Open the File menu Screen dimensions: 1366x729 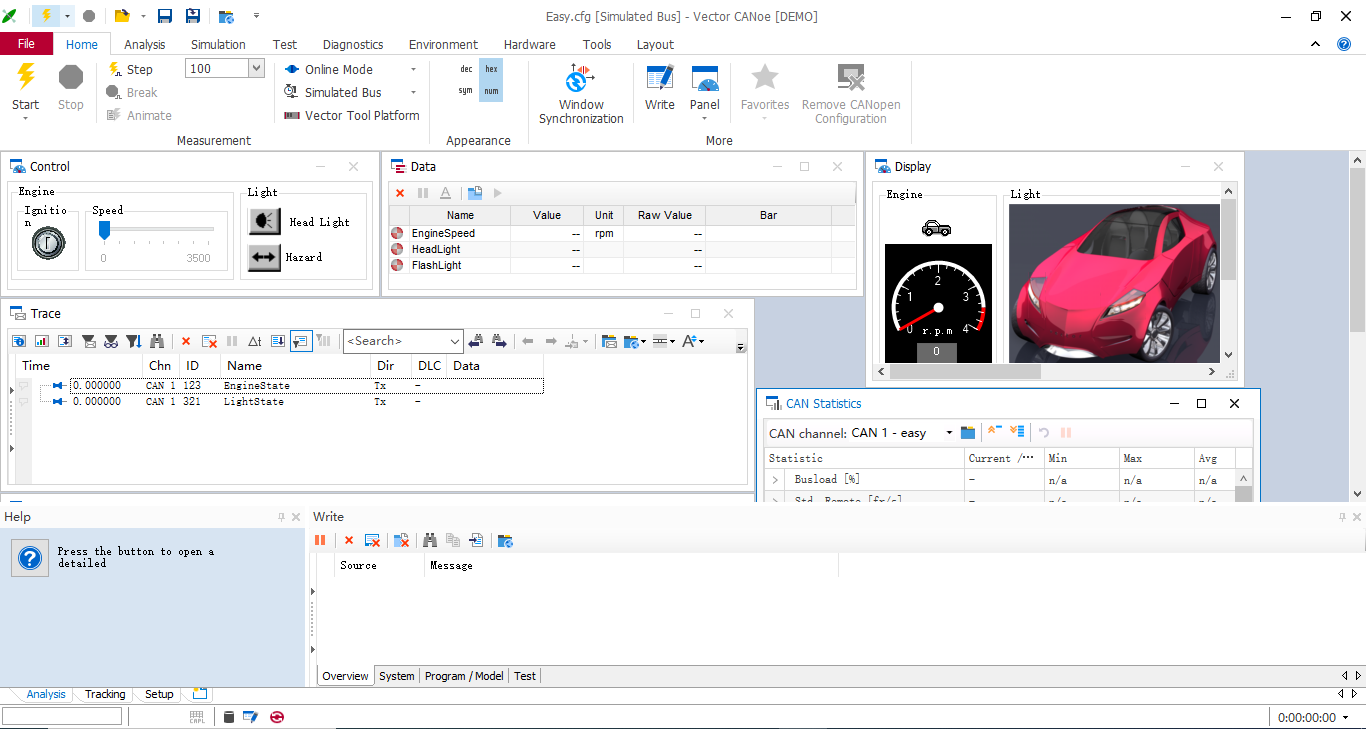(x=27, y=44)
